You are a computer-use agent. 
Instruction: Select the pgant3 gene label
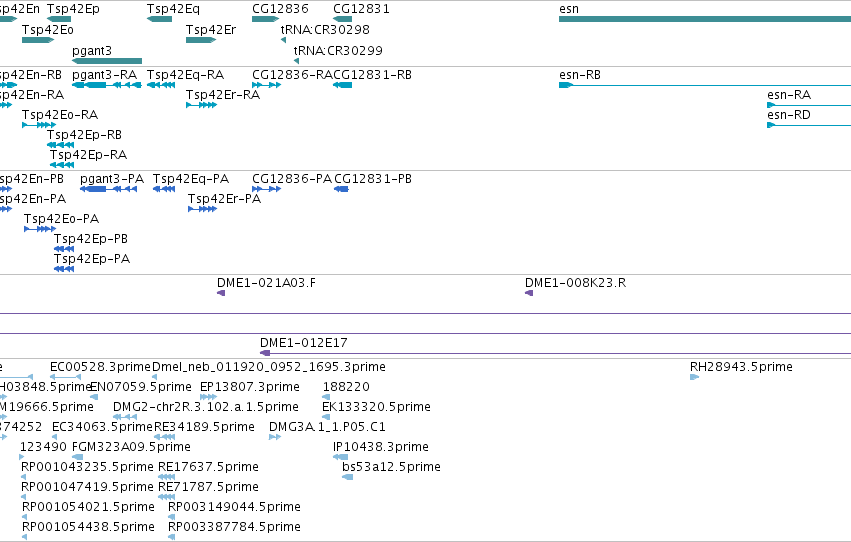point(92,50)
